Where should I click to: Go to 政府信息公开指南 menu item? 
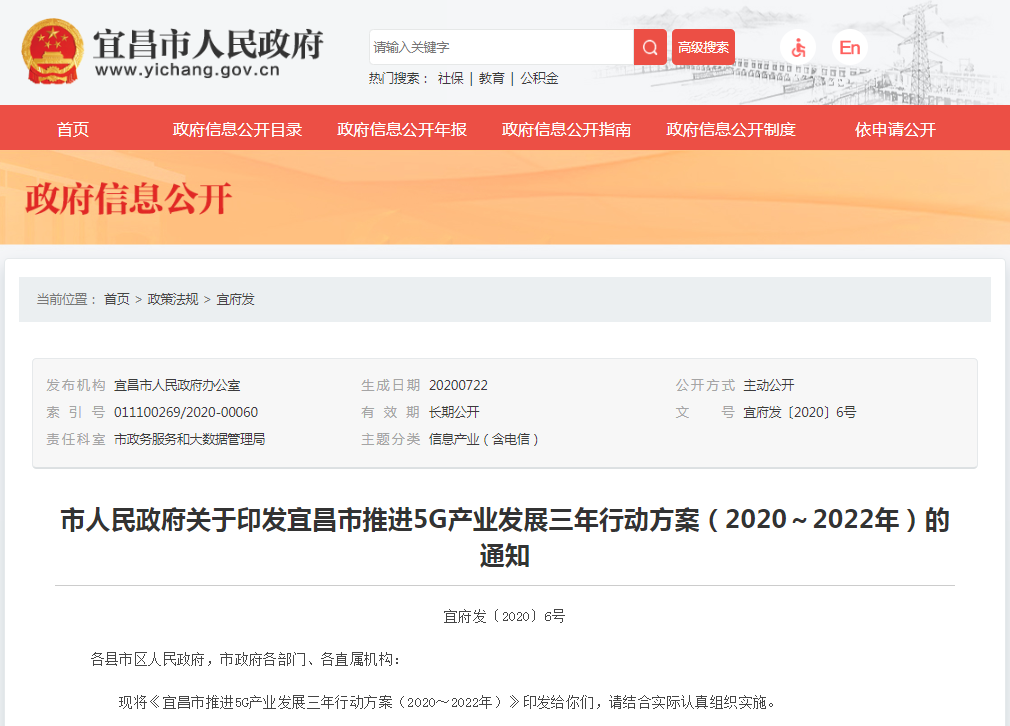click(x=567, y=129)
